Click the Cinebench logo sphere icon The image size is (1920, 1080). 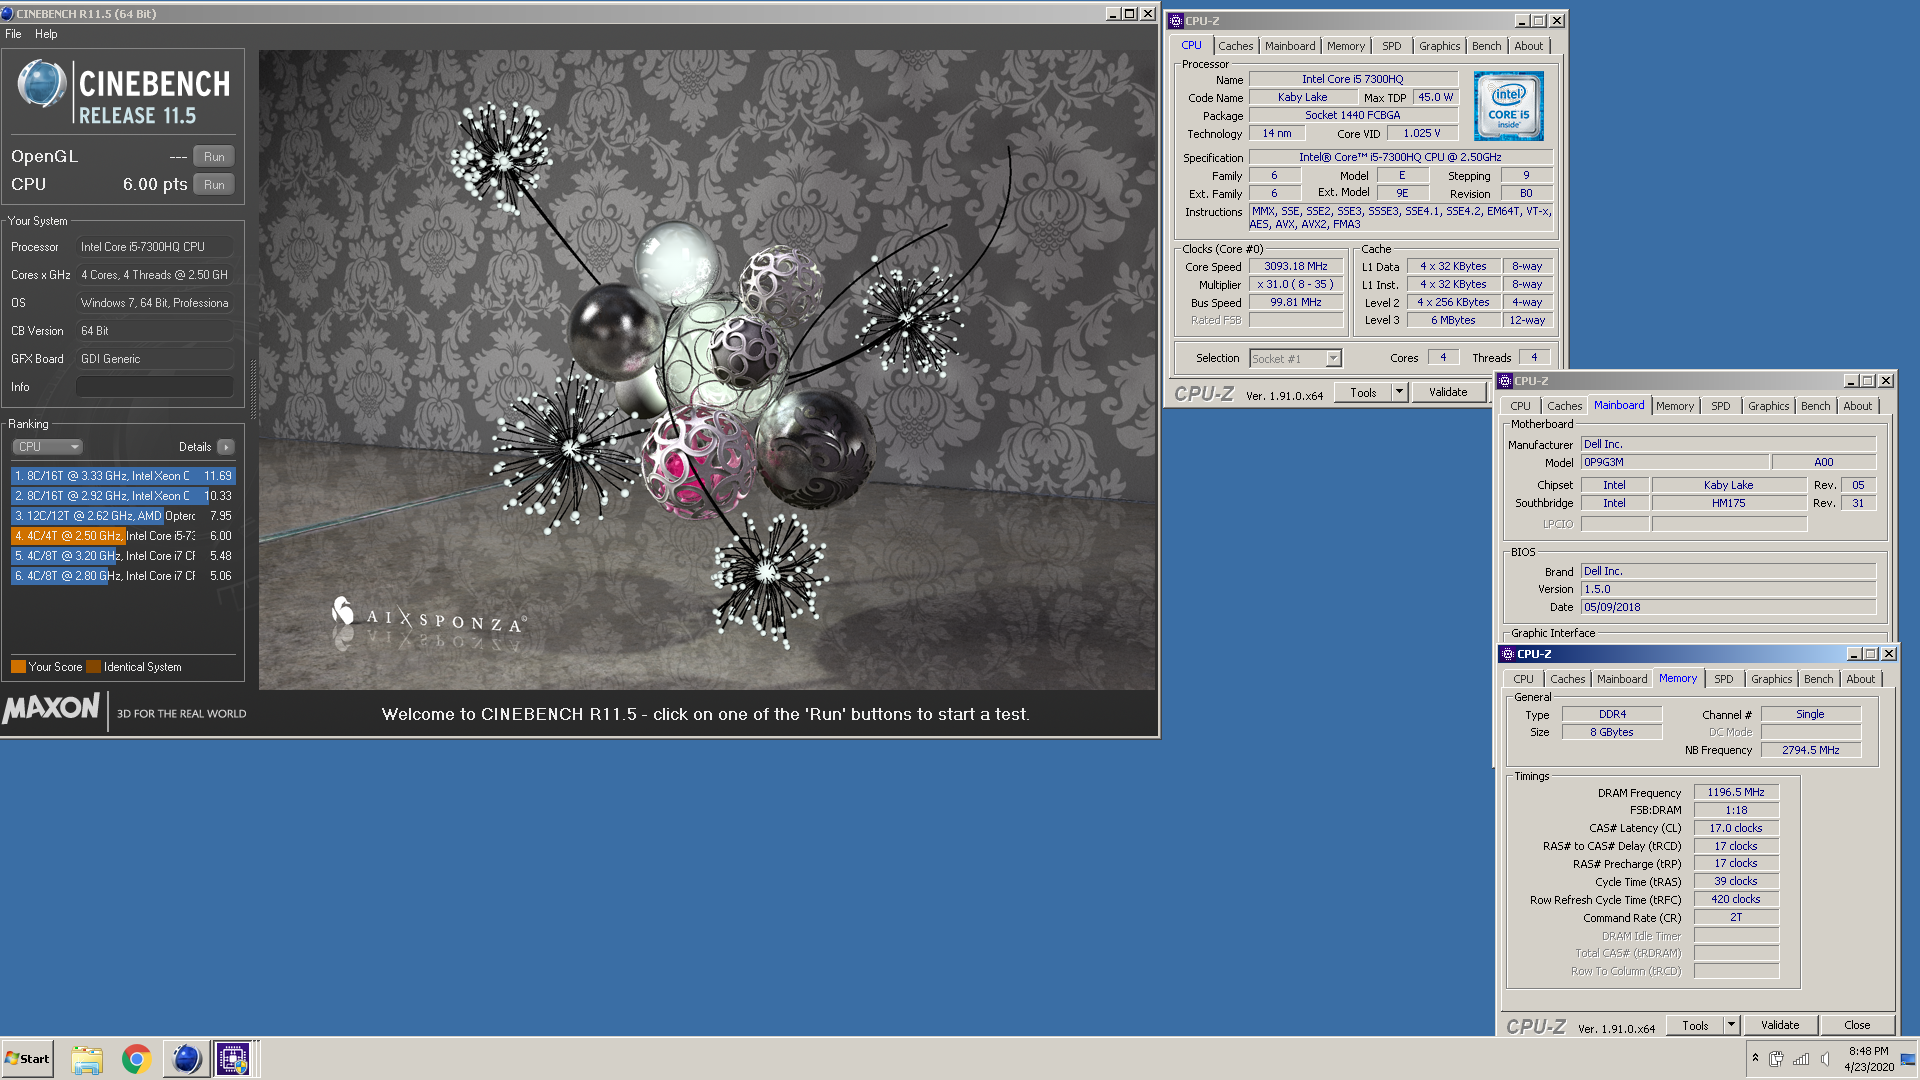coord(42,84)
